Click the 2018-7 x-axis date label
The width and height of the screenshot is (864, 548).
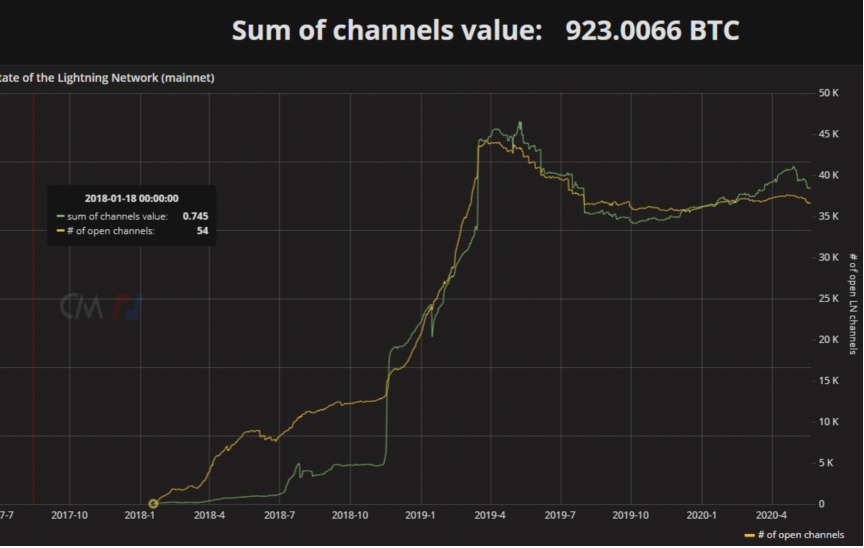[279, 516]
